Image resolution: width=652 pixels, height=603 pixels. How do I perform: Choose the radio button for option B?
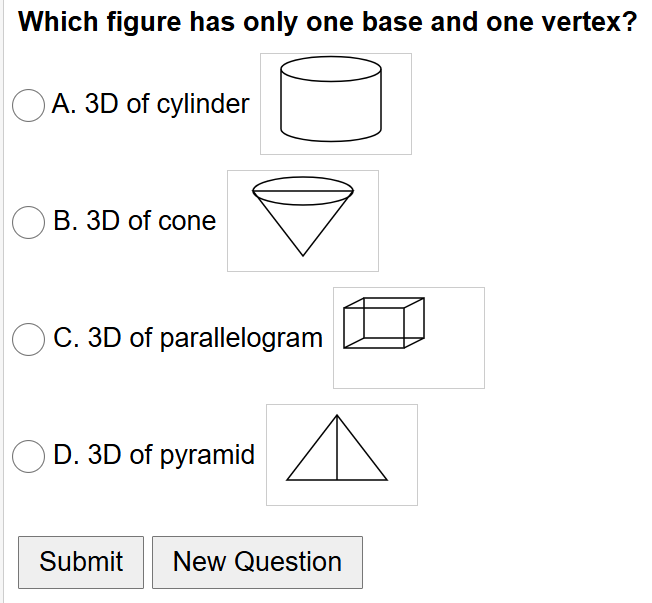click(28, 221)
